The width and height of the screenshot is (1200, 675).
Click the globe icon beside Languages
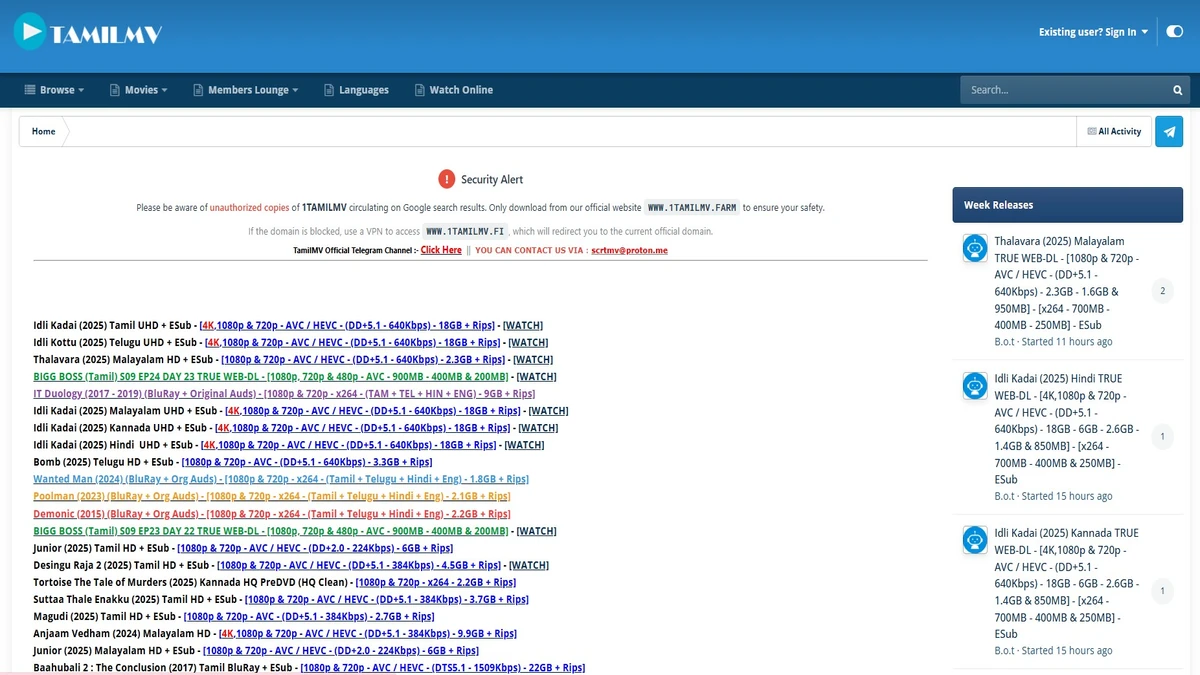click(x=327, y=89)
